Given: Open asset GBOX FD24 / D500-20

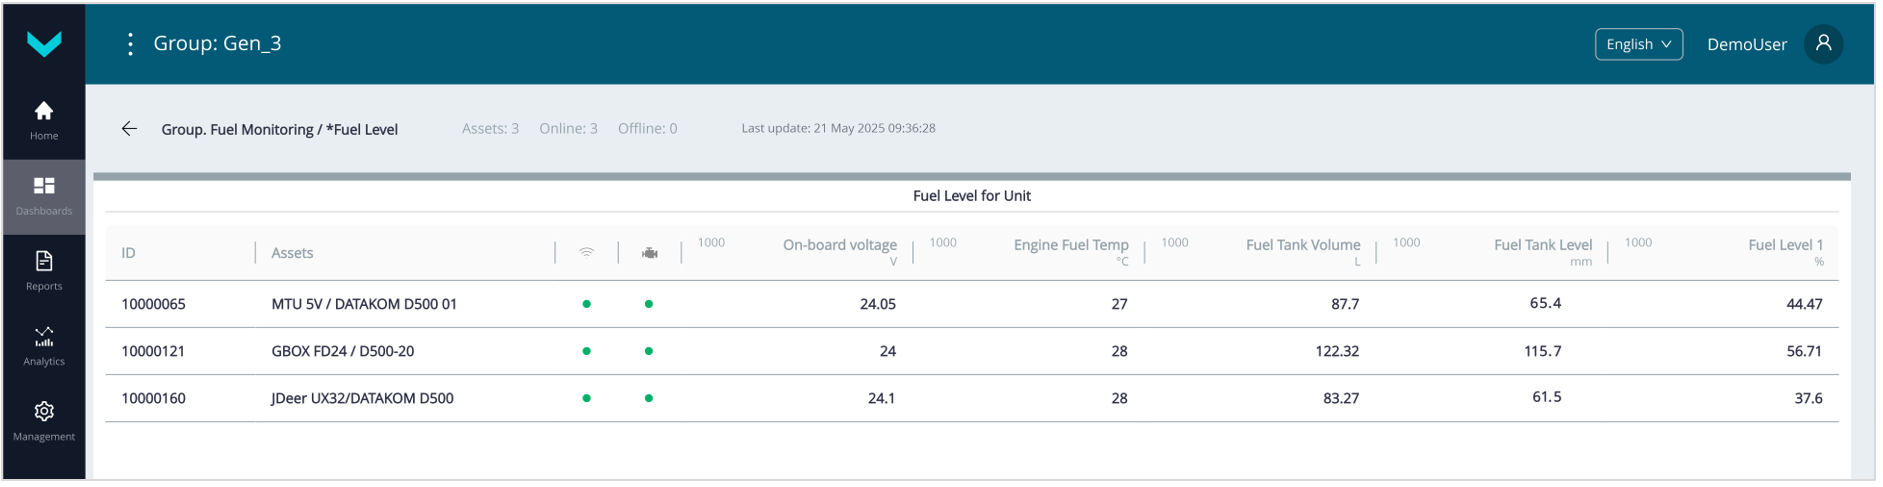Looking at the screenshot, I should (x=342, y=351).
